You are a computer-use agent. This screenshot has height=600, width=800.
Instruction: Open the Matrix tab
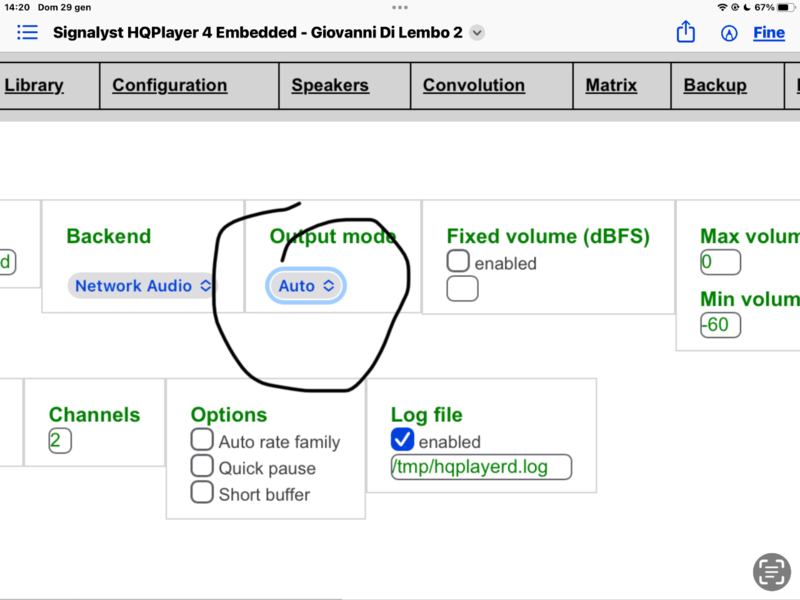(x=611, y=85)
